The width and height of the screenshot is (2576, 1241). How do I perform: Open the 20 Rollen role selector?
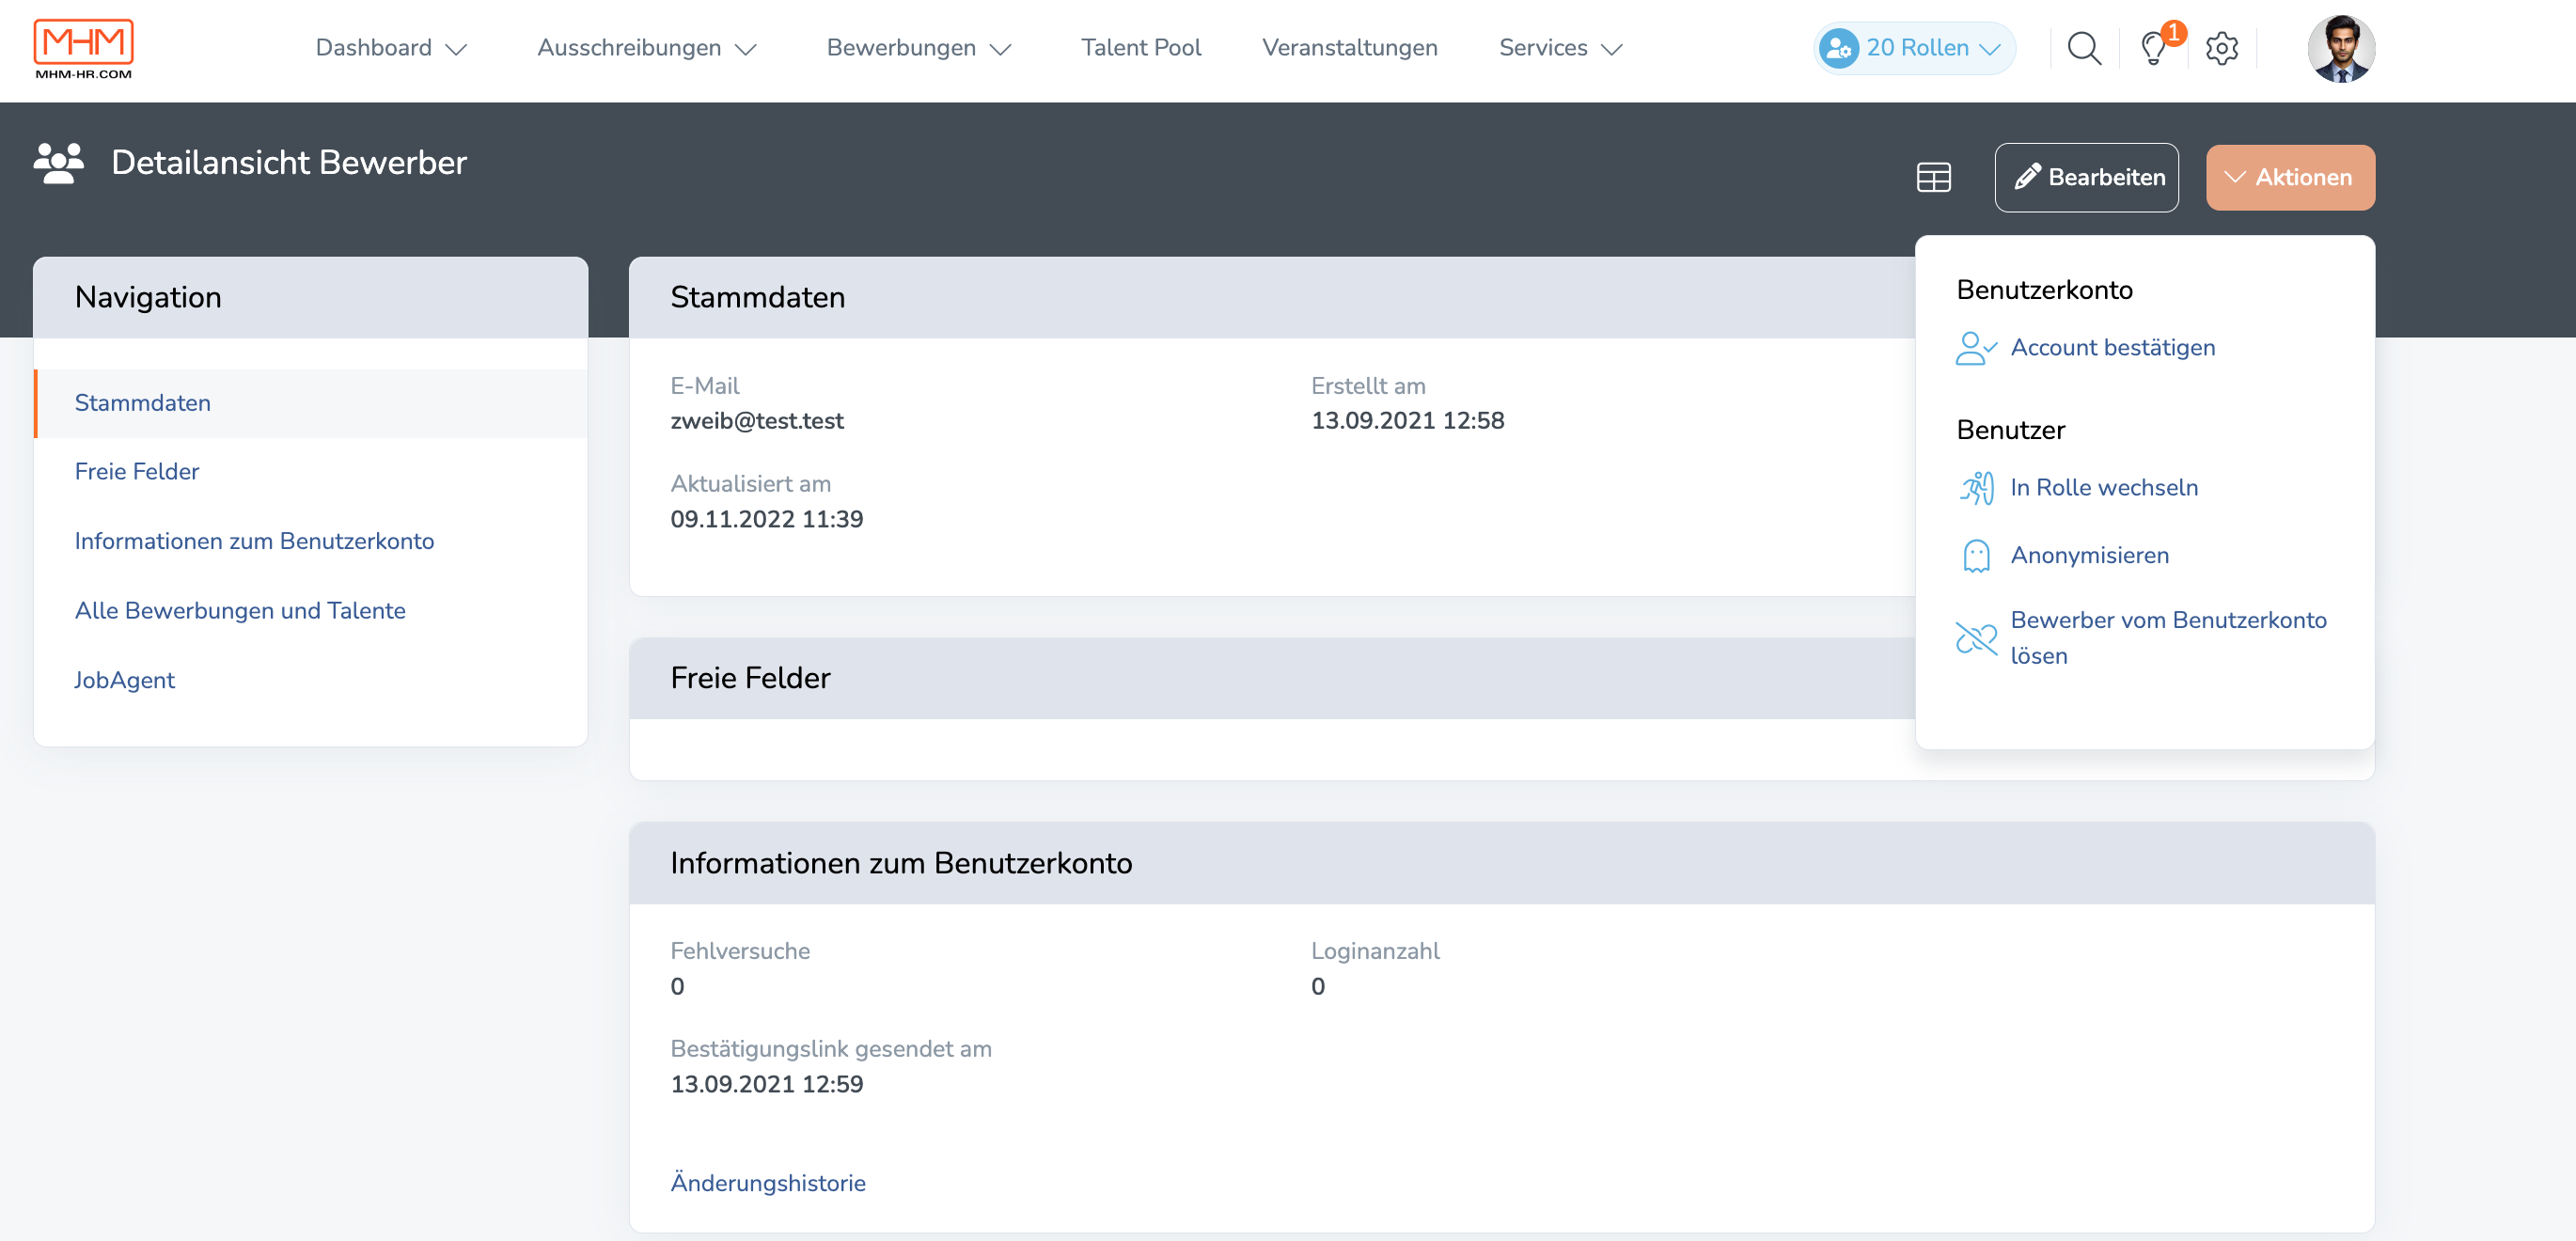click(1913, 48)
